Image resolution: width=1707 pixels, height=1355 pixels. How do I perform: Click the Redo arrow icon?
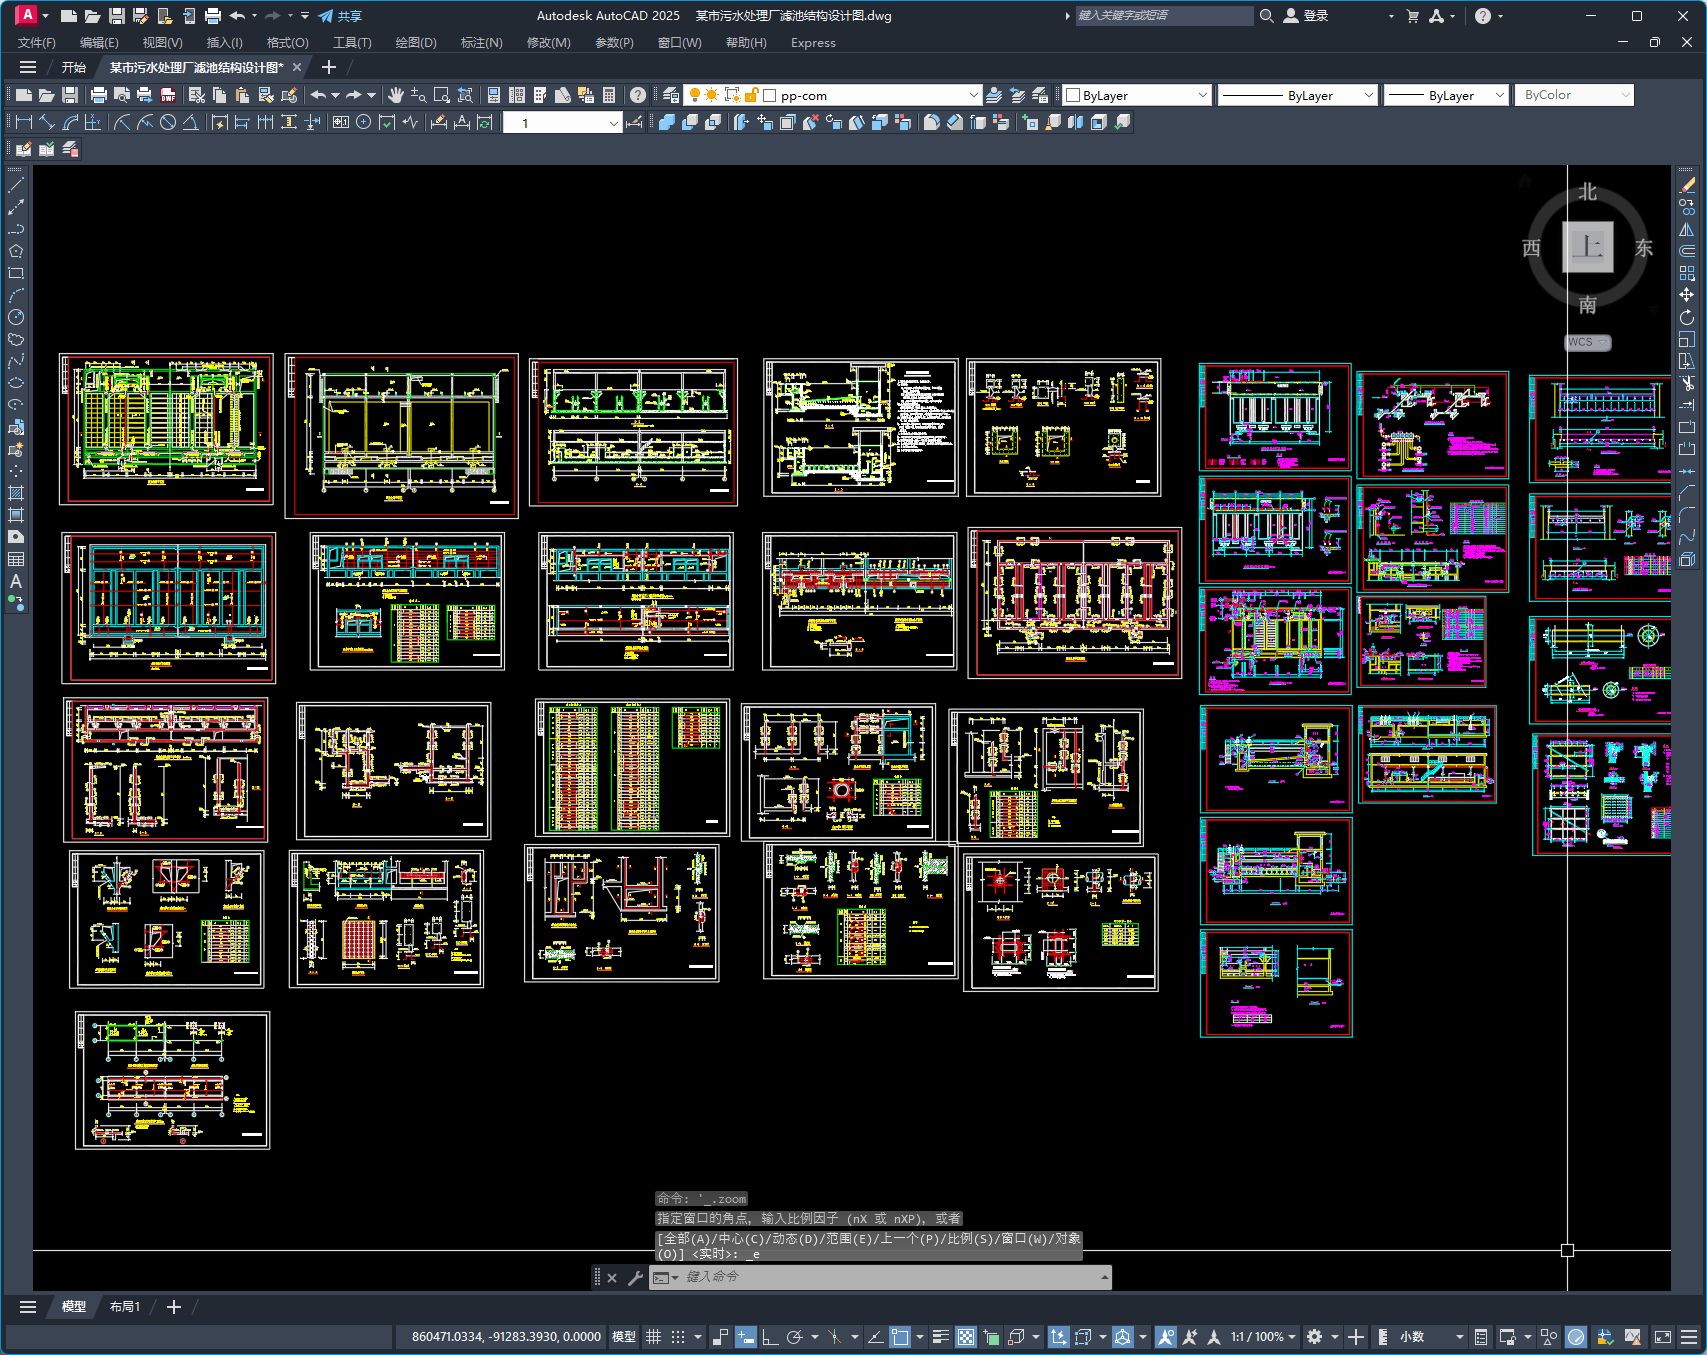pyautogui.click(x=354, y=95)
